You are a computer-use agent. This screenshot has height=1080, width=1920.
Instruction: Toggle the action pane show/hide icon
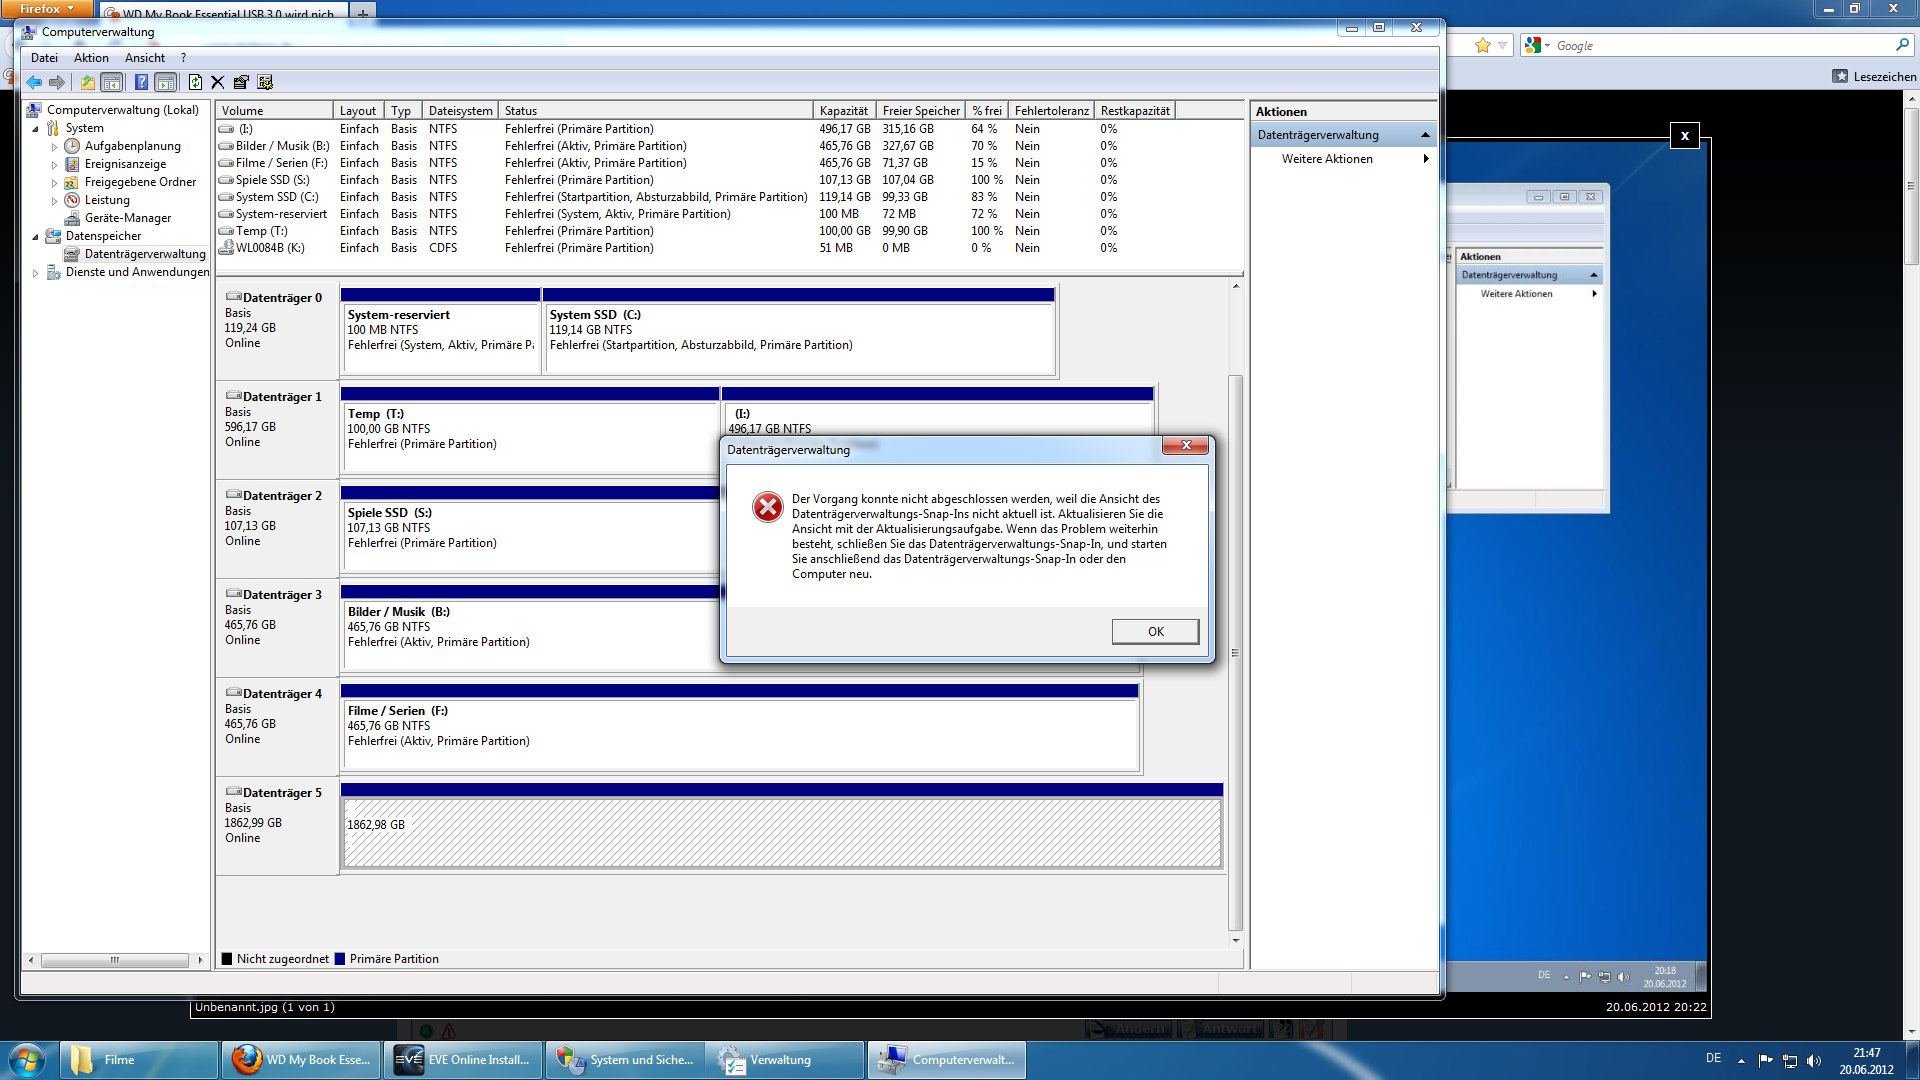166,83
